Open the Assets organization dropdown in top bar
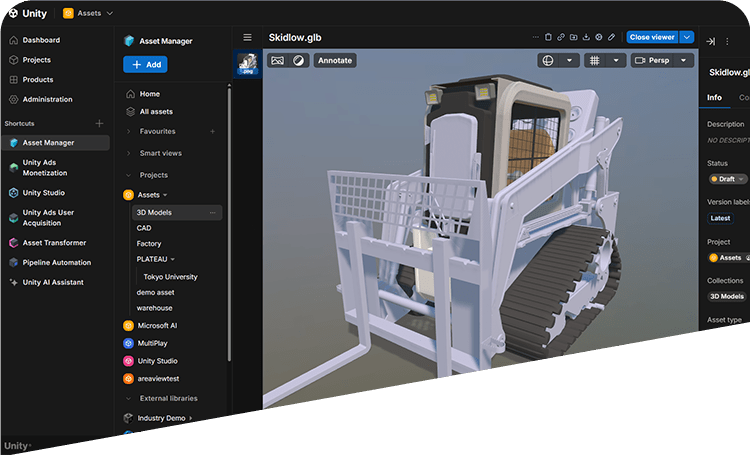 (x=88, y=13)
